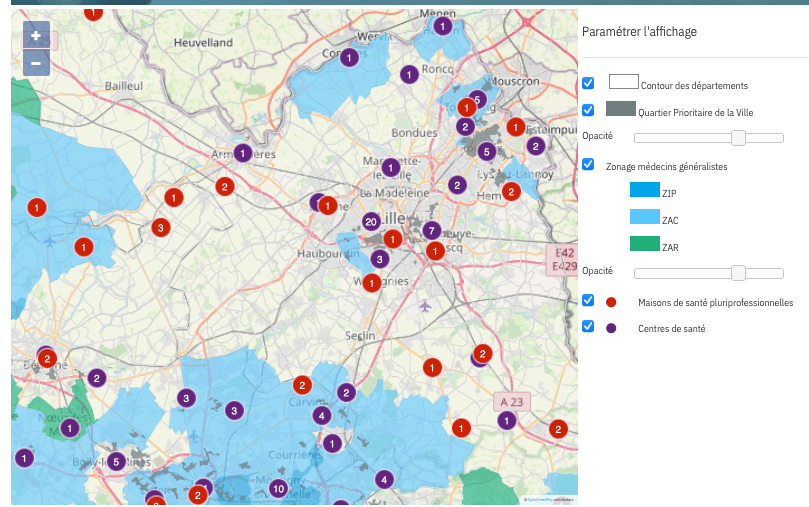Open the OpenStreetMap attribution link

[540, 499]
